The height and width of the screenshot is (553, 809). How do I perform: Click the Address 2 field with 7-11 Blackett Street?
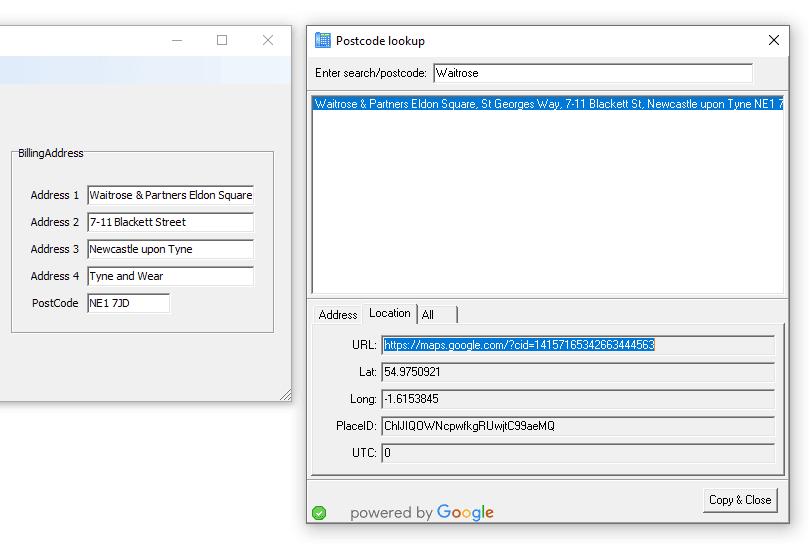(x=171, y=222)
